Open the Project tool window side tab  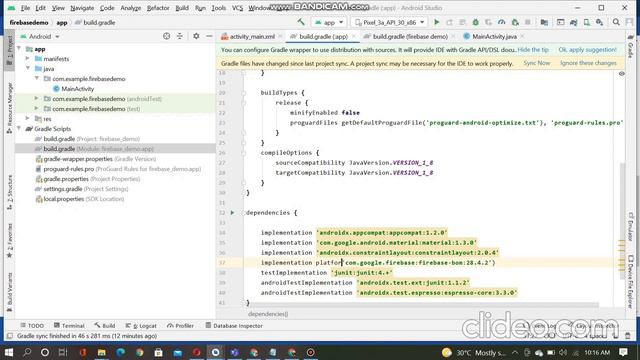coord(9,50)
